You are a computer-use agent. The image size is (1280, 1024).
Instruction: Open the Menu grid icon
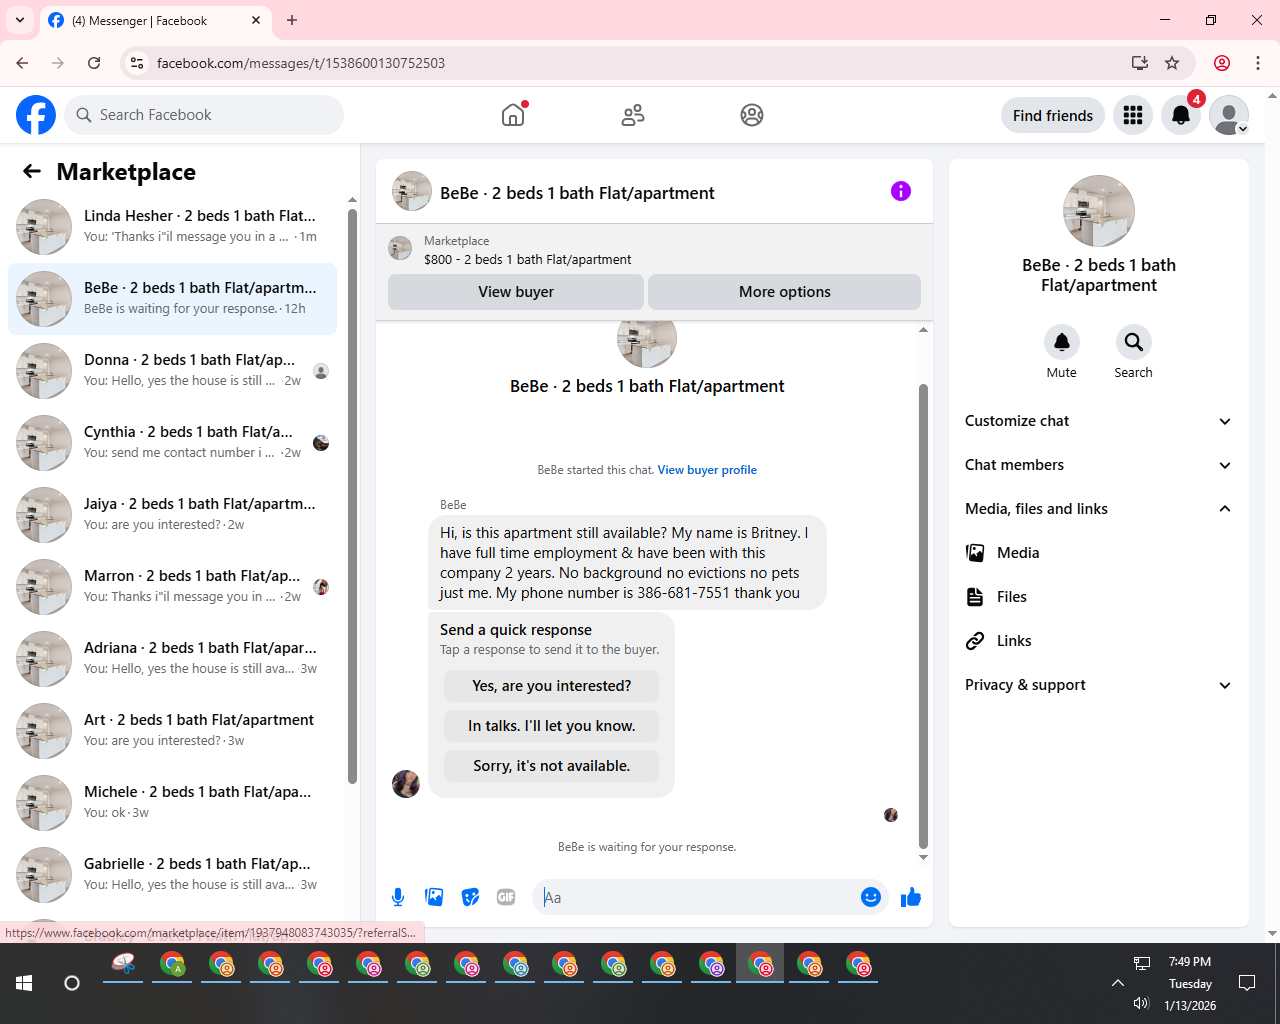pos(1133,115)
